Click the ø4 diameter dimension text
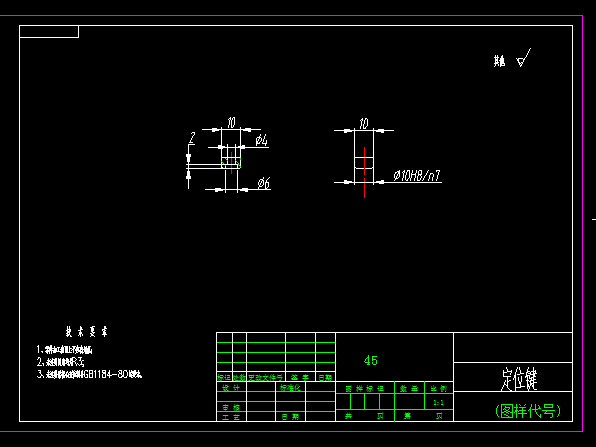 point(262,140)
